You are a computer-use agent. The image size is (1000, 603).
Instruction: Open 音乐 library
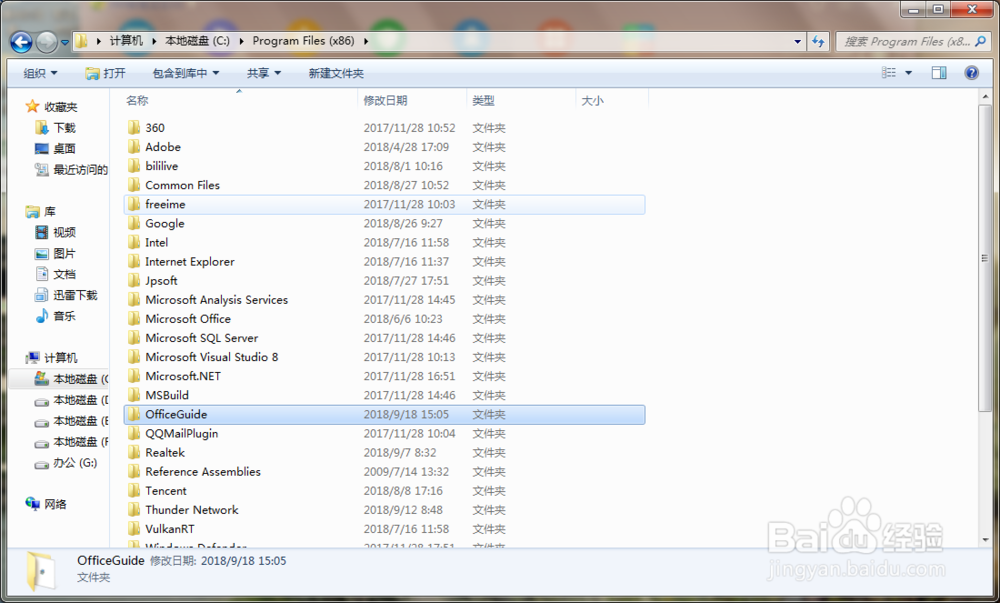[55, 316]
